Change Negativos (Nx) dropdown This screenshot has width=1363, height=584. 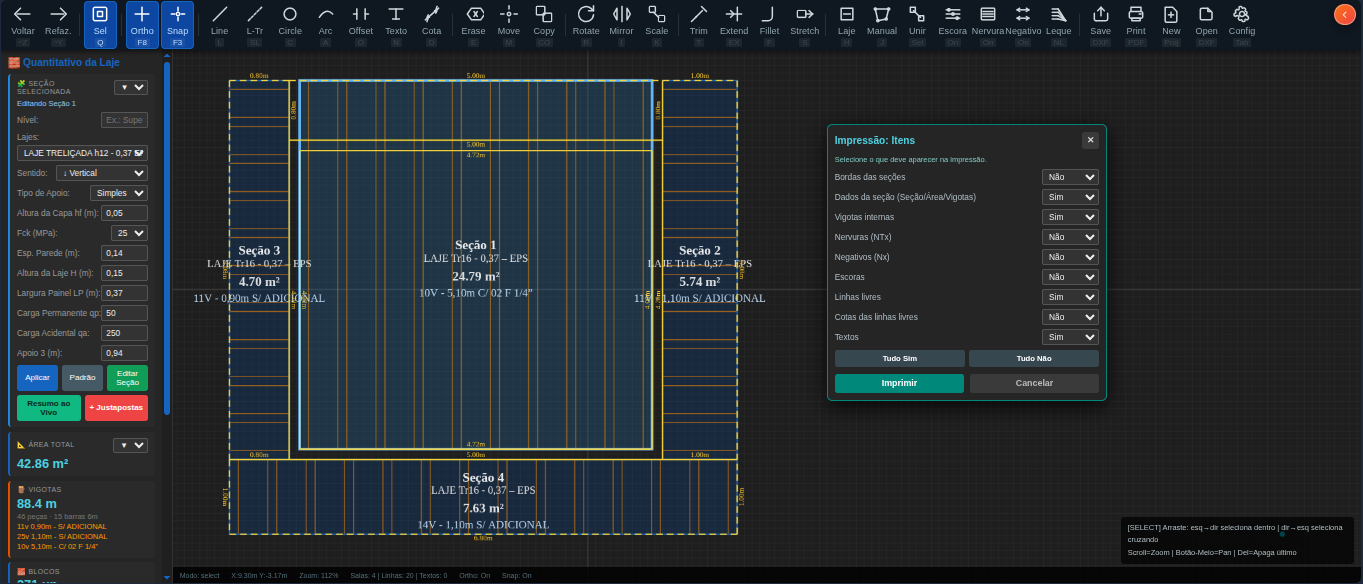[1070, 257]
